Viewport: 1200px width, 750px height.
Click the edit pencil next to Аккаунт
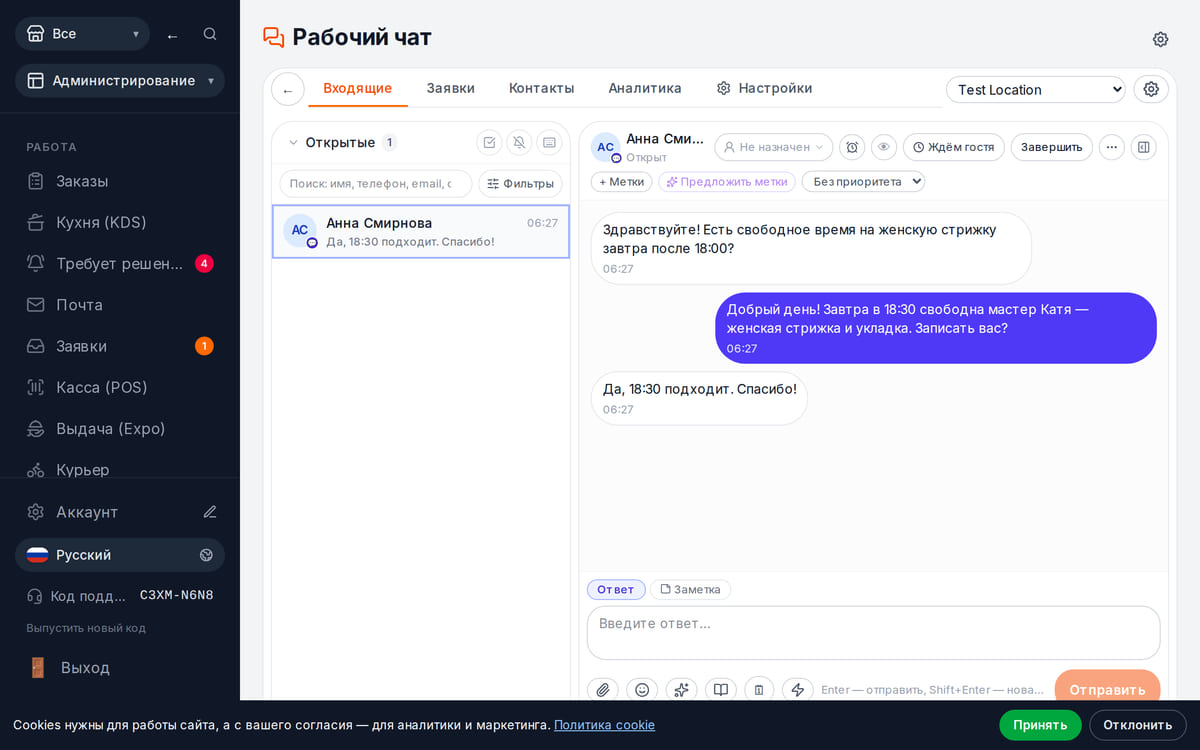pos(210,512)
